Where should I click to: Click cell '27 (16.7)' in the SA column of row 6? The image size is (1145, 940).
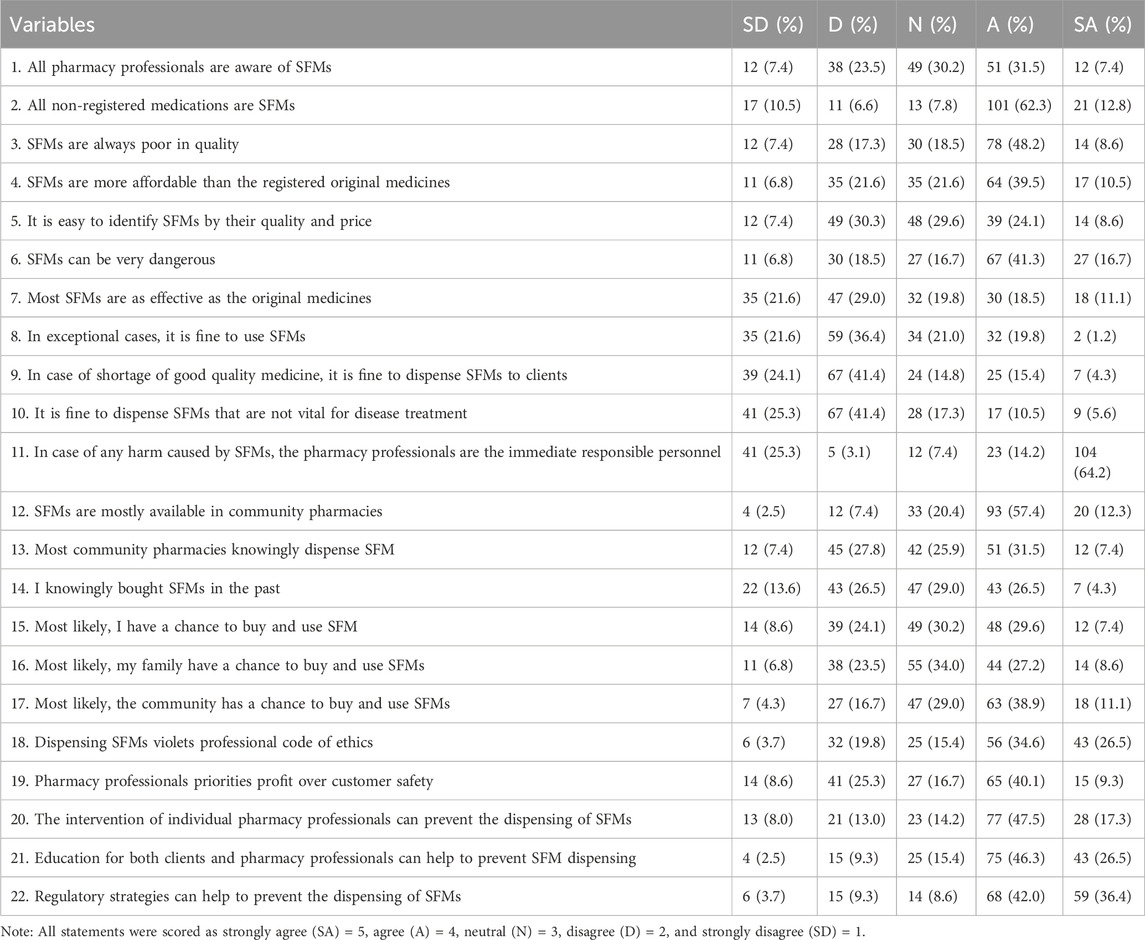click(1102, 259)
